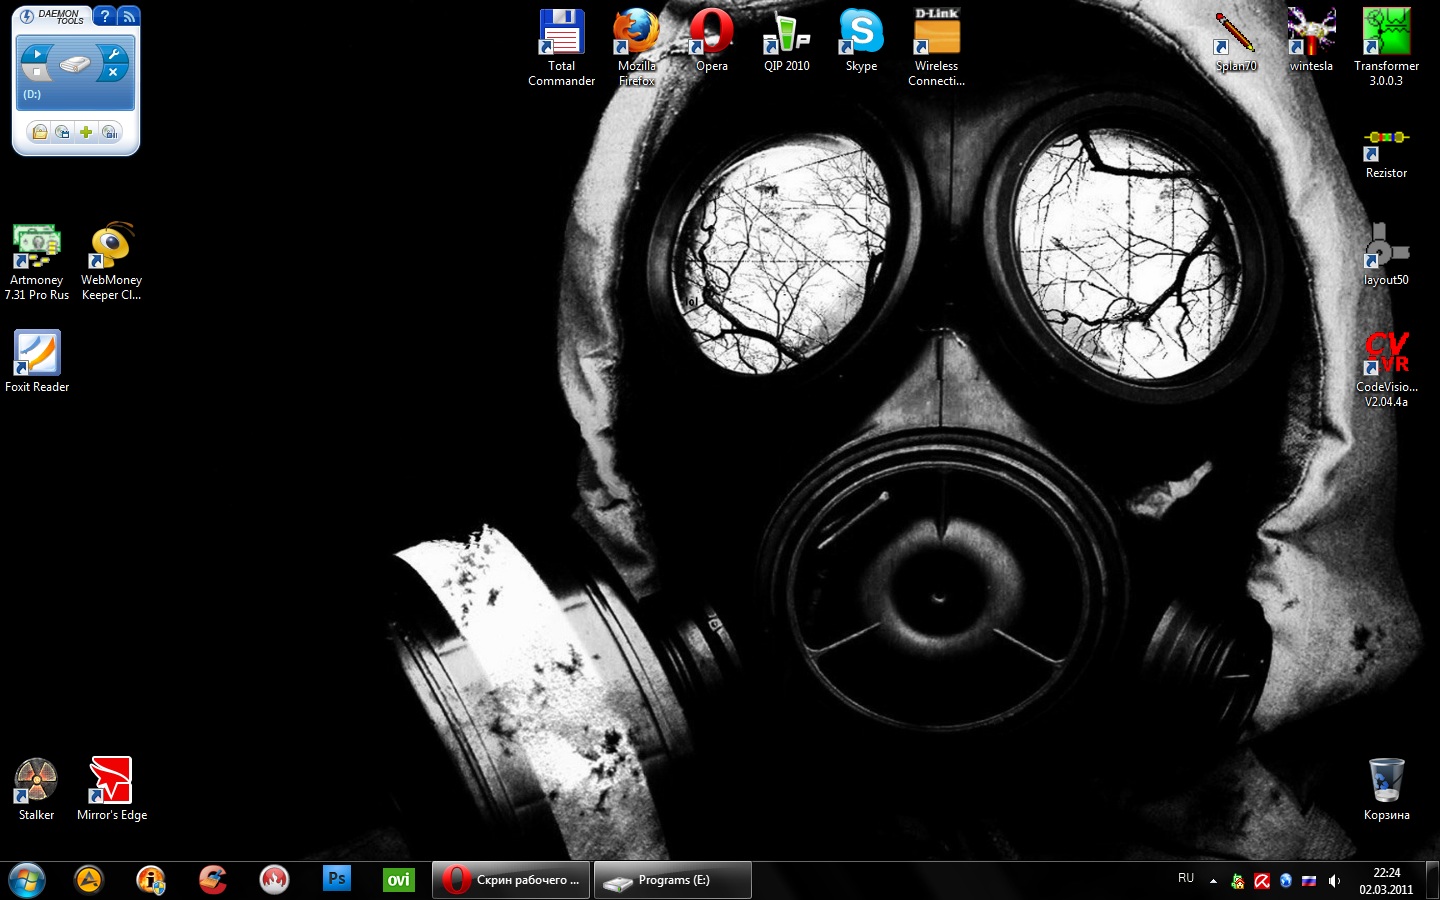Image resolution: width=1440 pixels, height=900 pixels.
Task: Click the blue globe tray icon
Action: coord(1286,881)
